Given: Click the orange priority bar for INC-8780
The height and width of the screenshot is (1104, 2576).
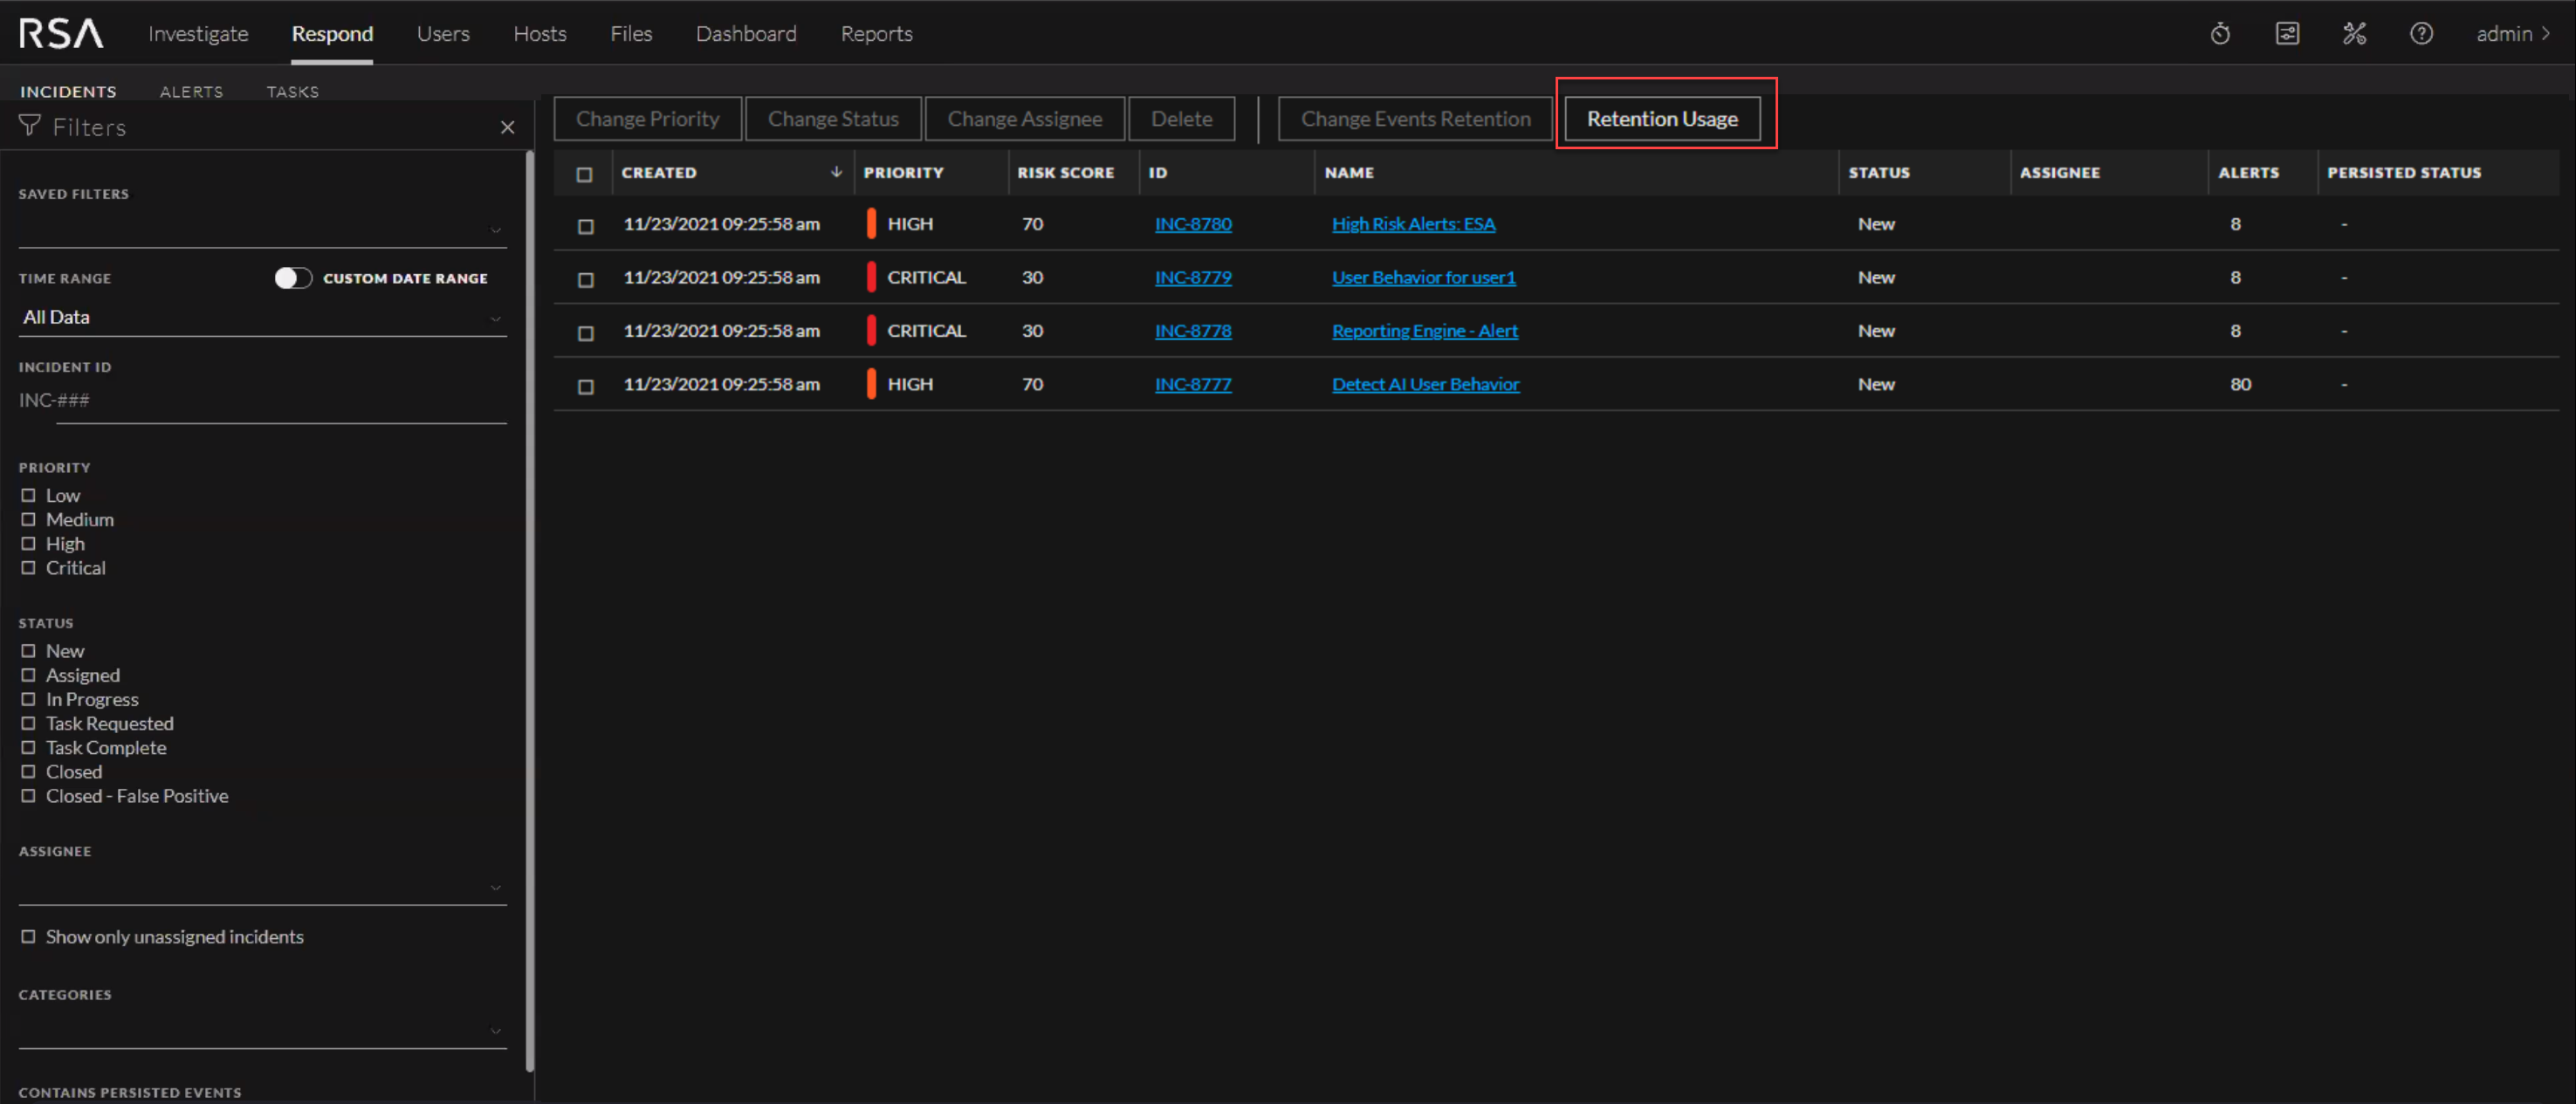Looking at the screenshot, I should click(x=871, y=224).
